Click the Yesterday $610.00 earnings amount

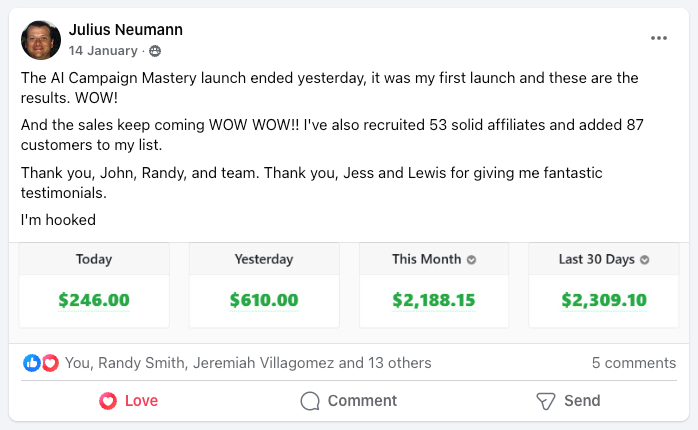(264, 300)
